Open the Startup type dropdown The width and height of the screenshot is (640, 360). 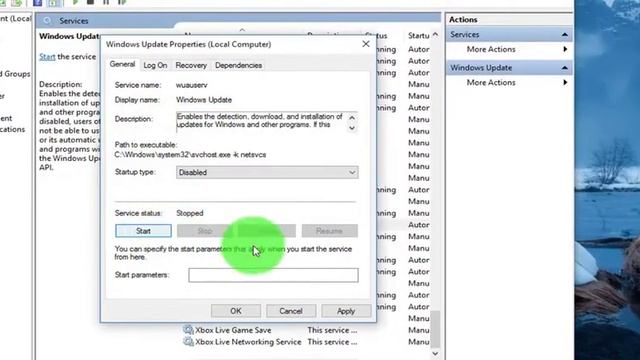pyautogui.click(x=267, y=172)
